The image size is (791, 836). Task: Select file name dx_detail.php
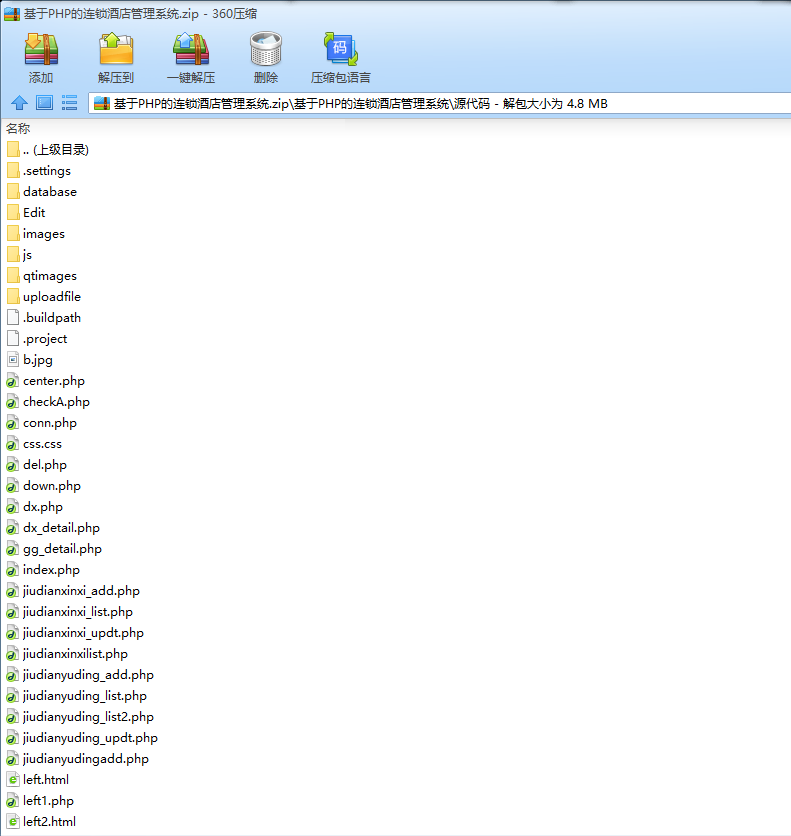point(61,528)
